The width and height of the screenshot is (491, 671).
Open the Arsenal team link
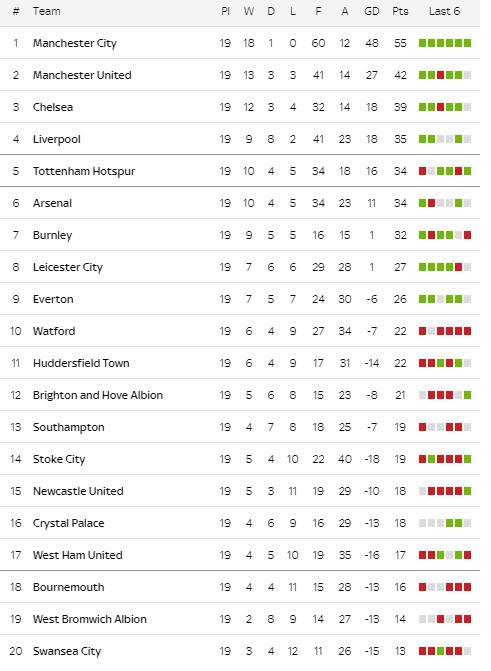(52, 203)
